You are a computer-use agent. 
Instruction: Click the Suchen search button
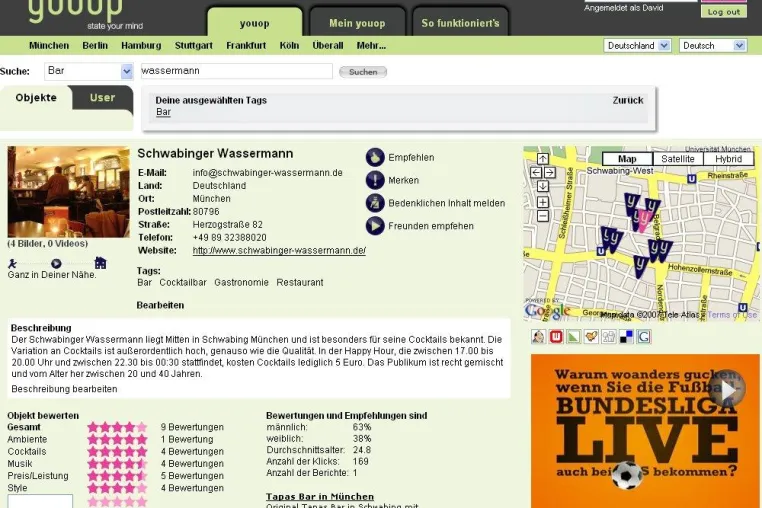pyautogui.click(x=363, y=72)
